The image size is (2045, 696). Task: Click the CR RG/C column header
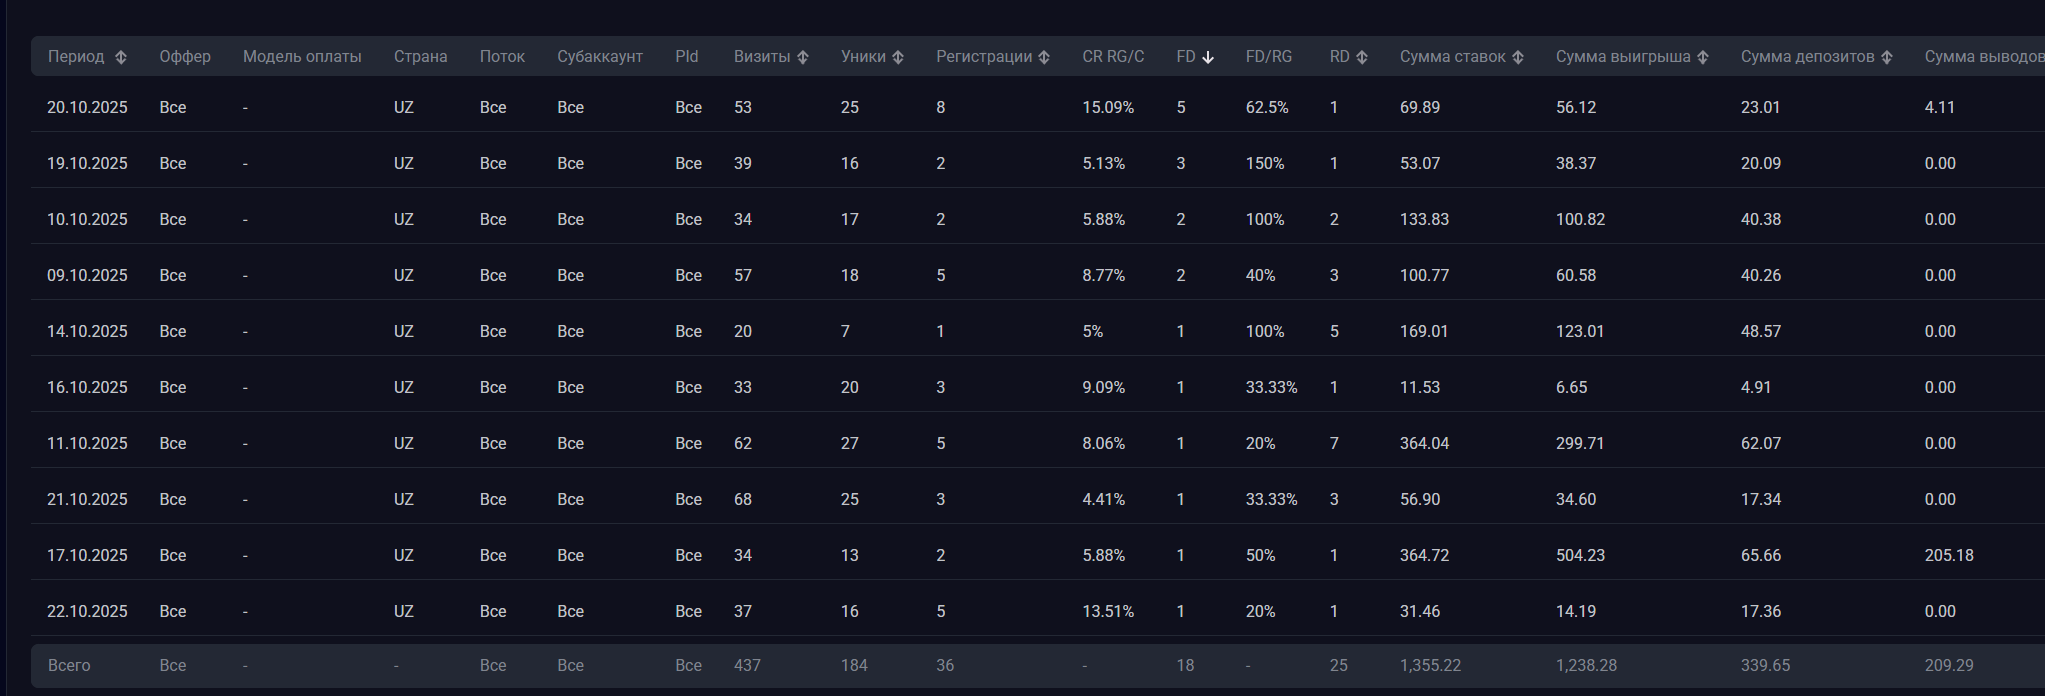pos(1113,57)
